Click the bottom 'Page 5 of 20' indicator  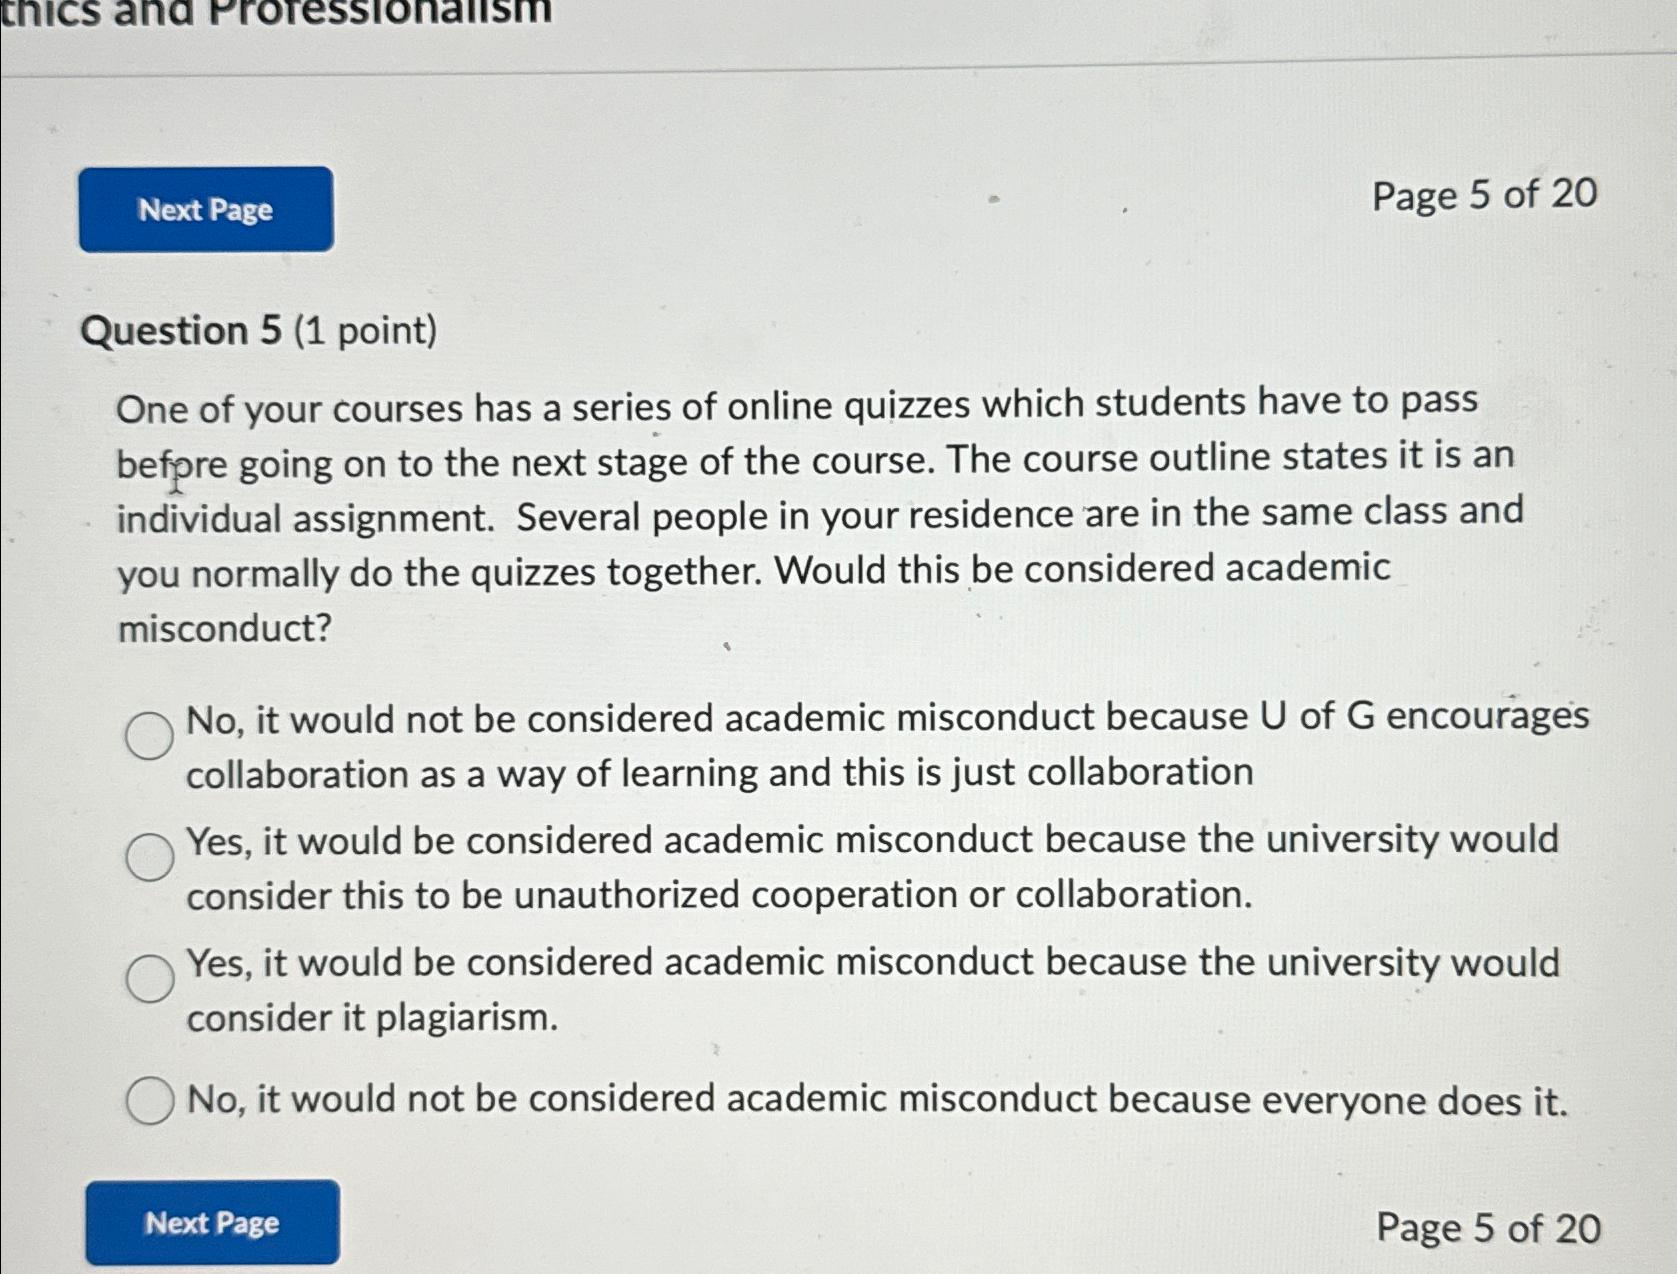(x=1487, y=1227)
